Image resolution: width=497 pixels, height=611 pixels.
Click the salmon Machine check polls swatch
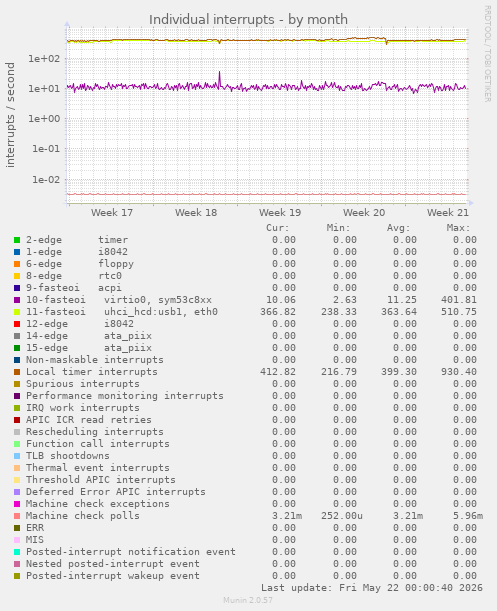[x=17, y=516]
